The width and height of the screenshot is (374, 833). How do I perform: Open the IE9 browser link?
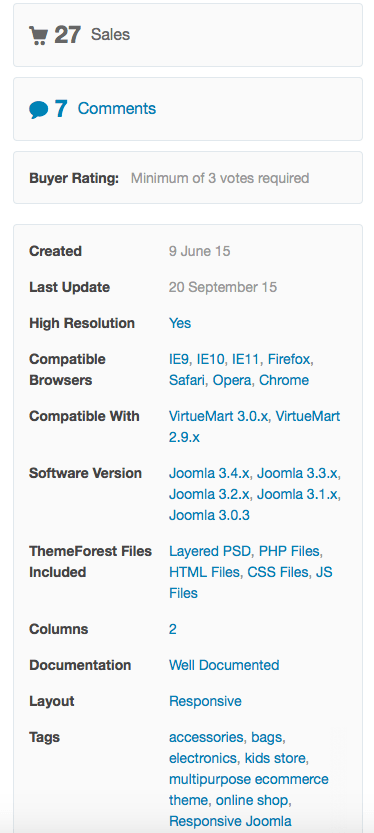pyautogui.click(x=178, y=359)
